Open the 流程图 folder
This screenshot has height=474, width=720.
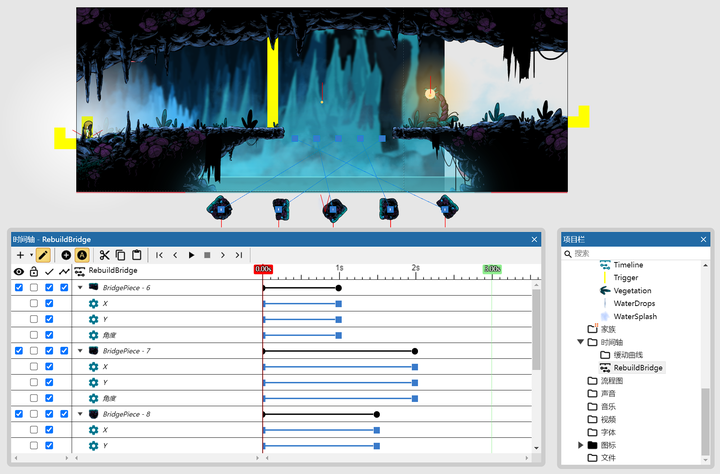click(612, 380)
